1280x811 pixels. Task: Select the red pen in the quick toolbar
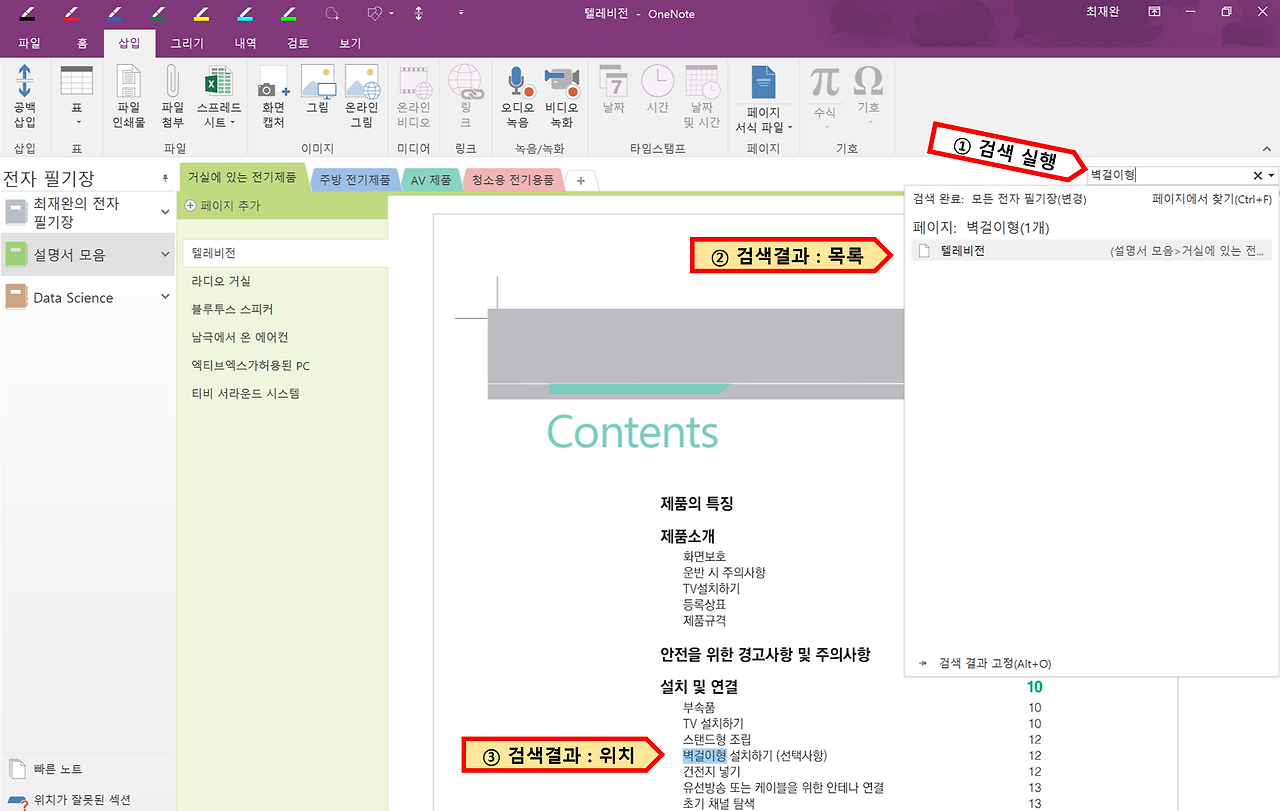[72, 14]
